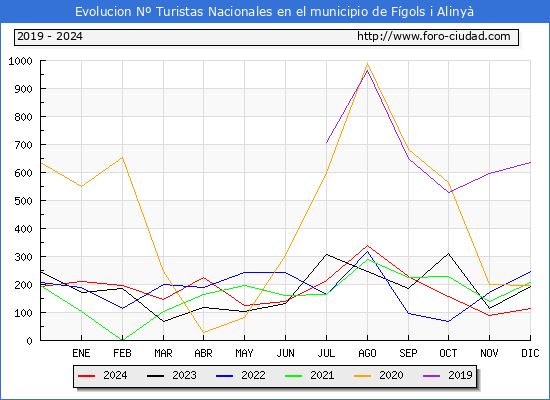Viewport: 550px width, 400px height.
Task: Click the 200 value on the y-axis
Action: pyautogui.click(x=24, y=285)
